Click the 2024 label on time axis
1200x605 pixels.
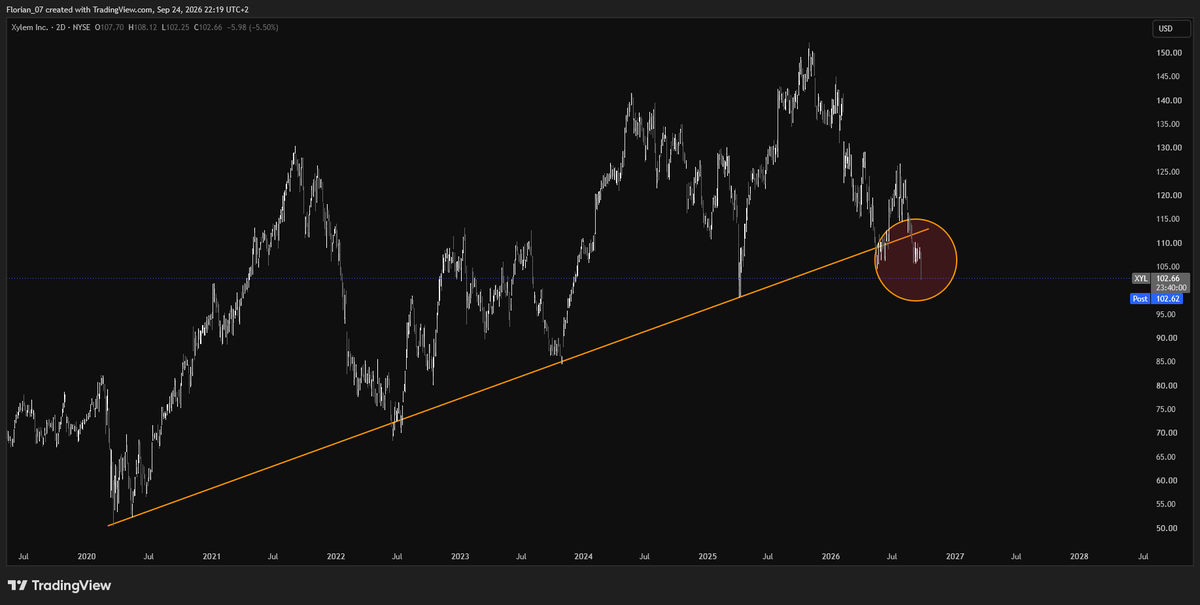pyautogui.click(x=583, y=555)
